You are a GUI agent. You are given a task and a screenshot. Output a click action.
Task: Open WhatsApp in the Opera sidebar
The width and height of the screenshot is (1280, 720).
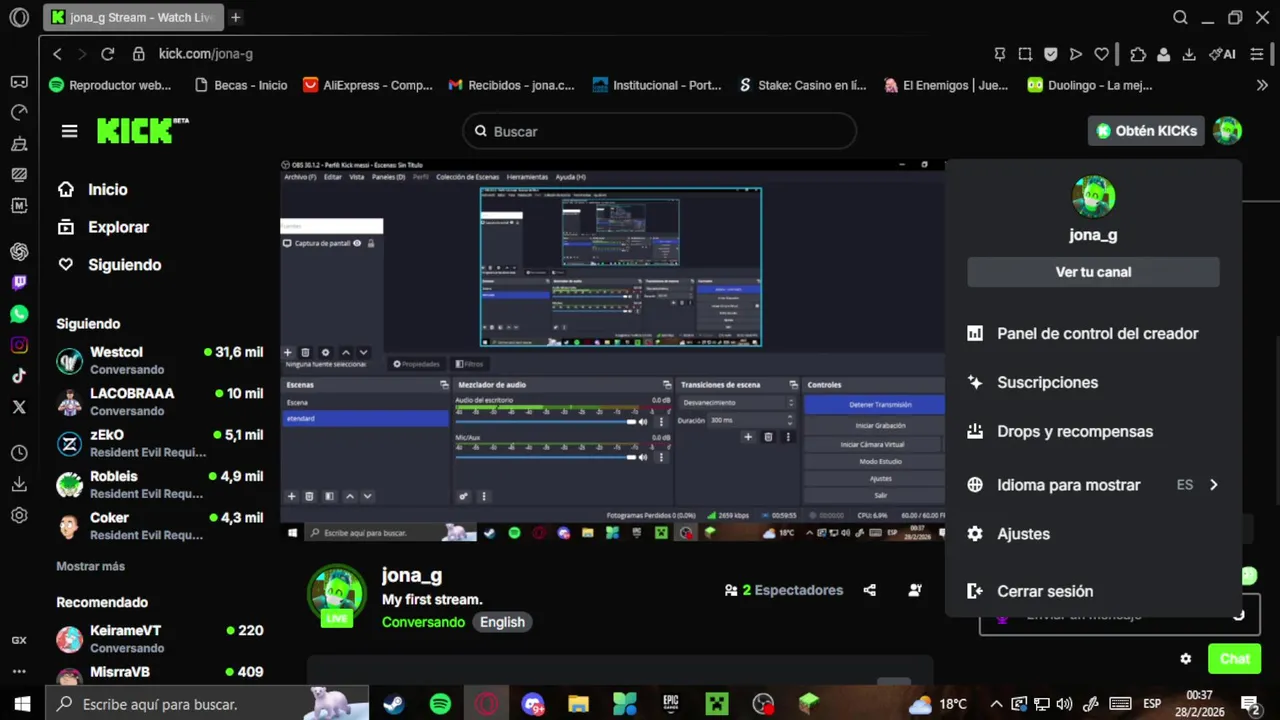tap(19, 314)
